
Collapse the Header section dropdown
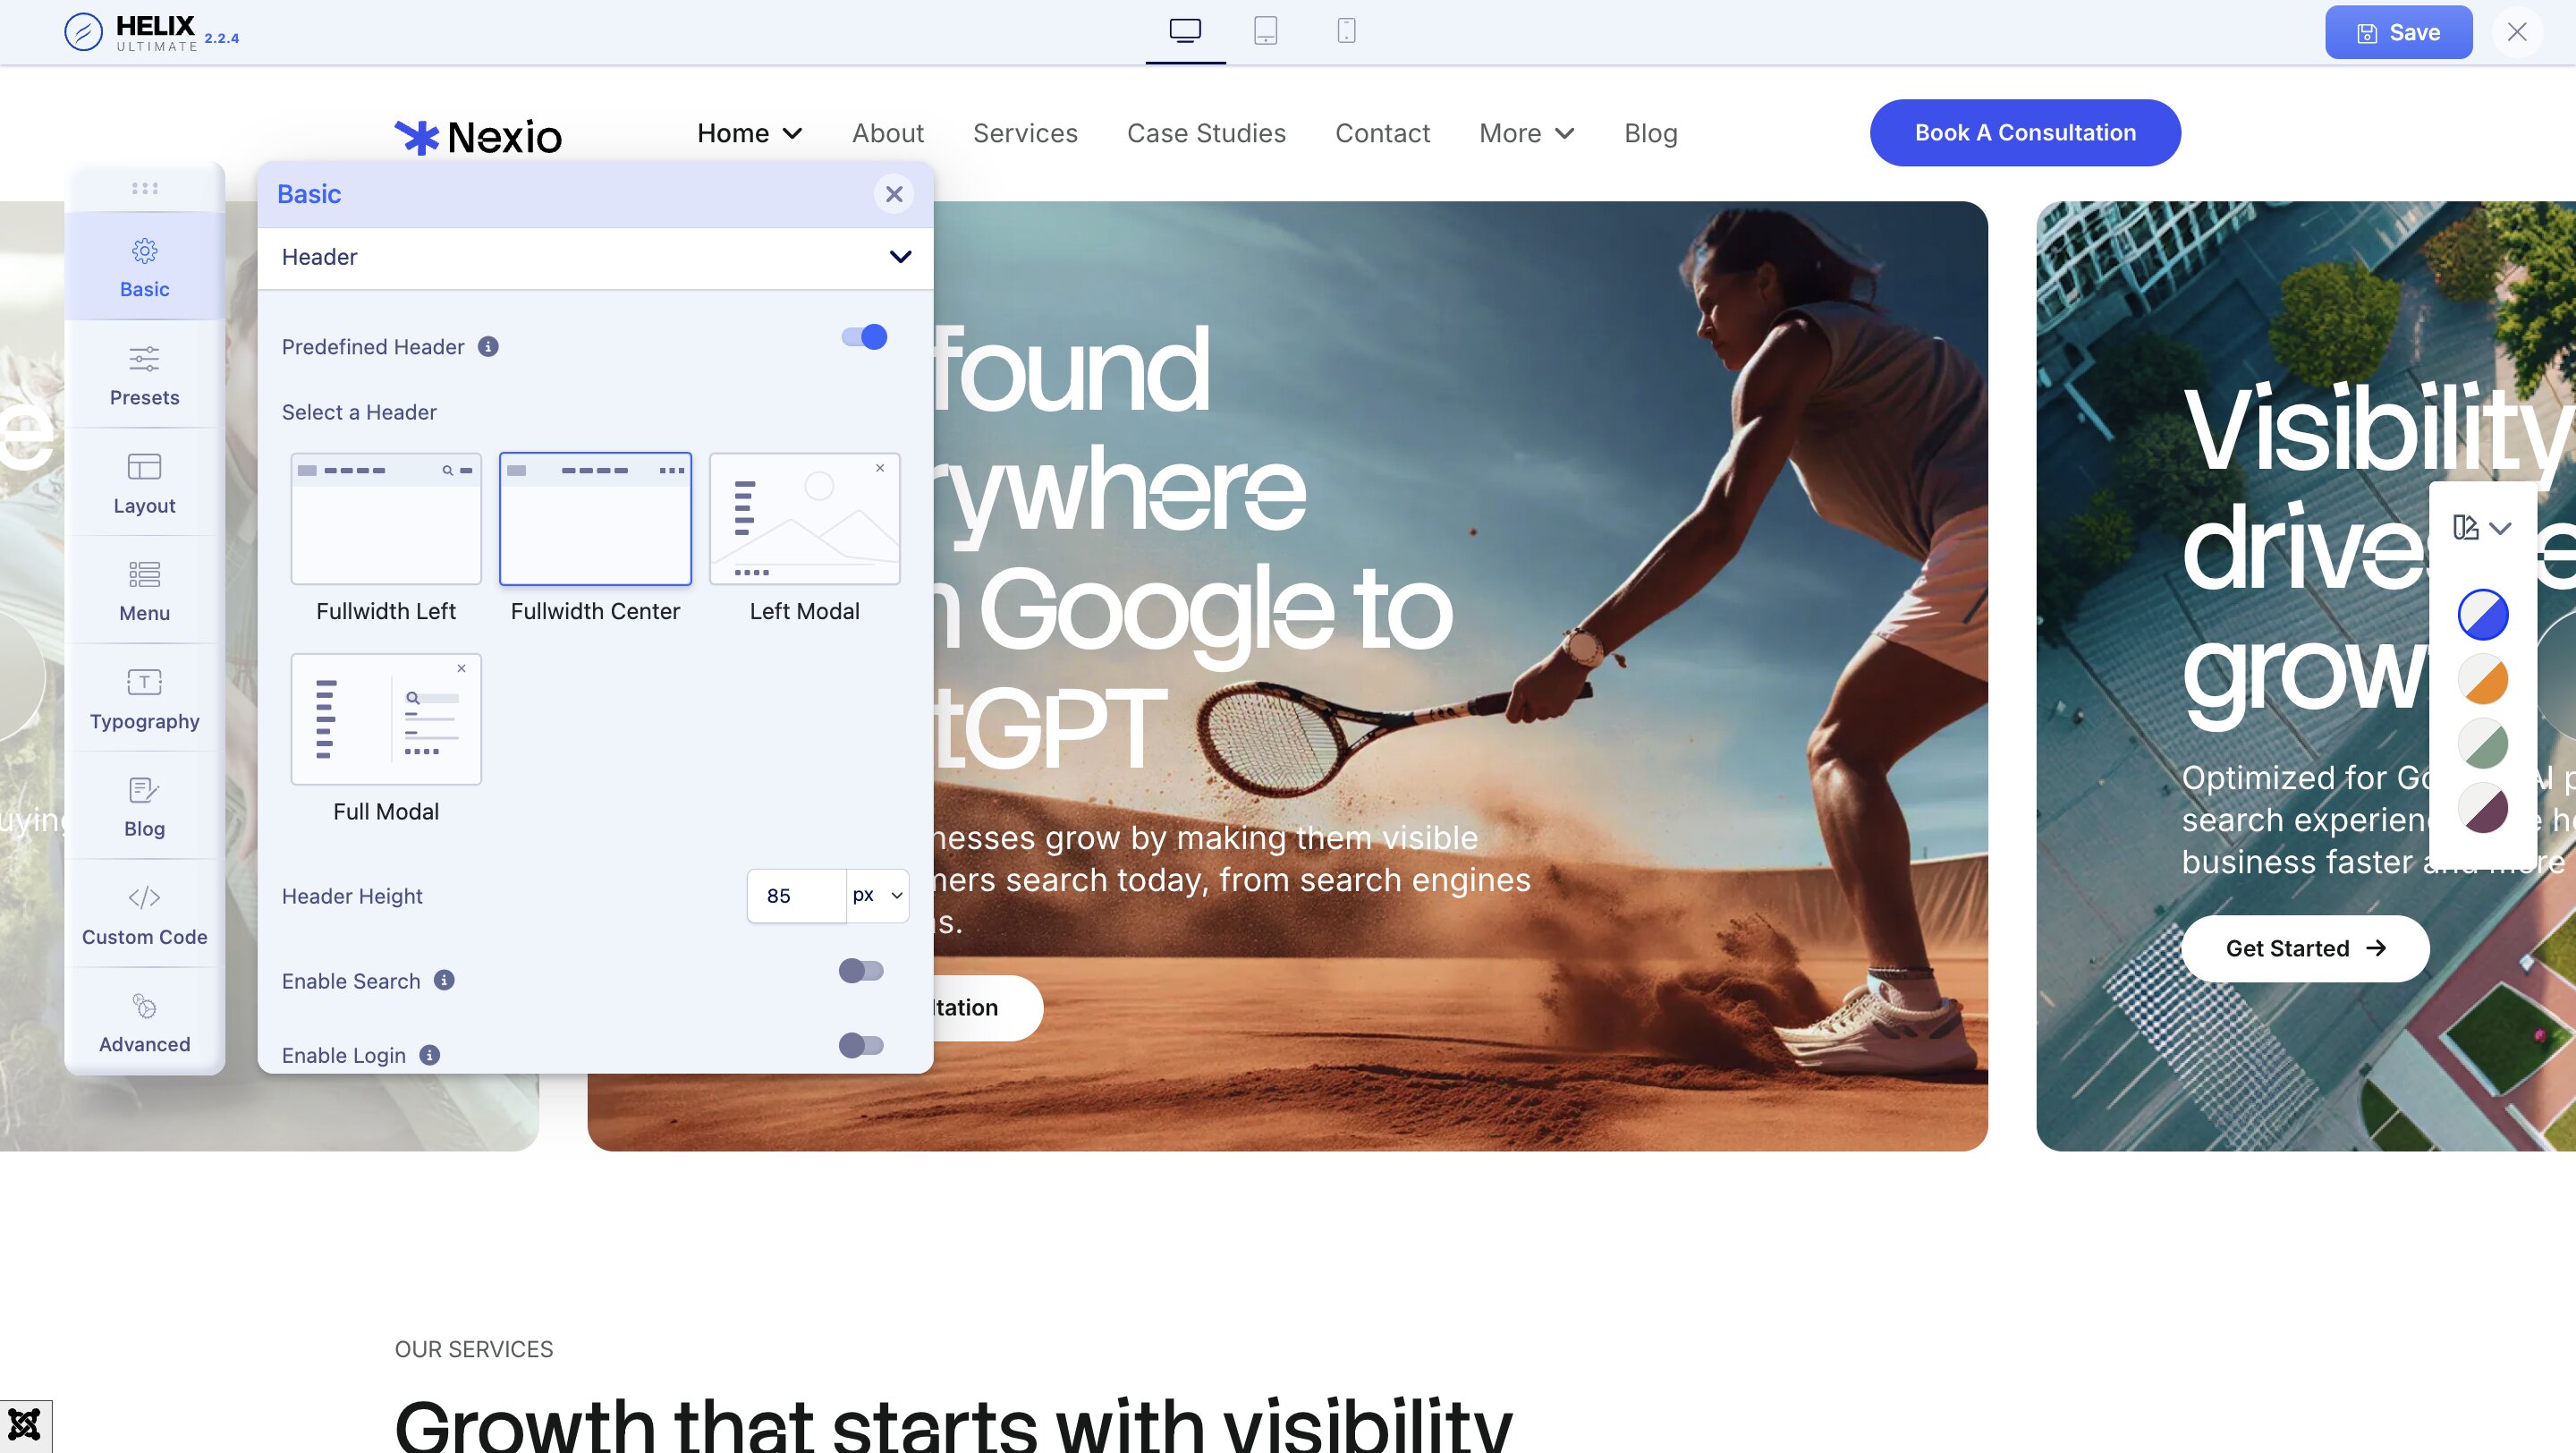click(900, 257)
